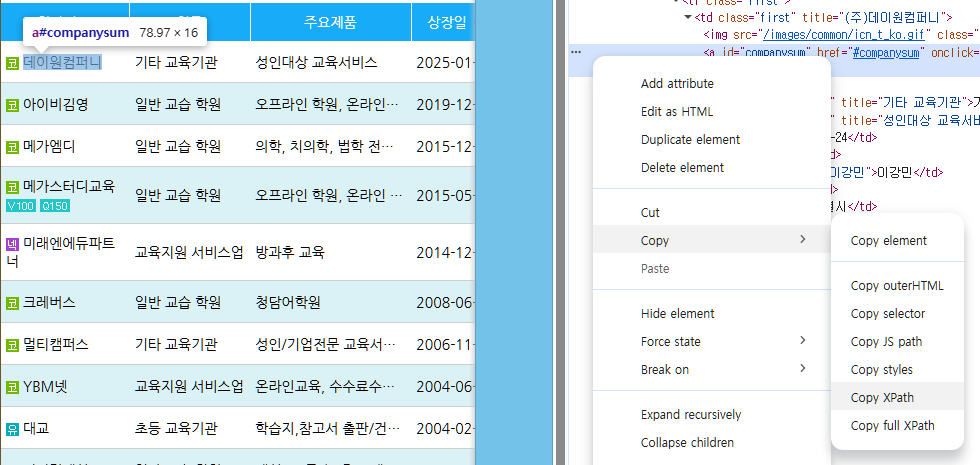980x465 pixels.
Task: Click the V100 badge under 메가스터디교육
Action: pyautogui.click(x=21, y=206)
